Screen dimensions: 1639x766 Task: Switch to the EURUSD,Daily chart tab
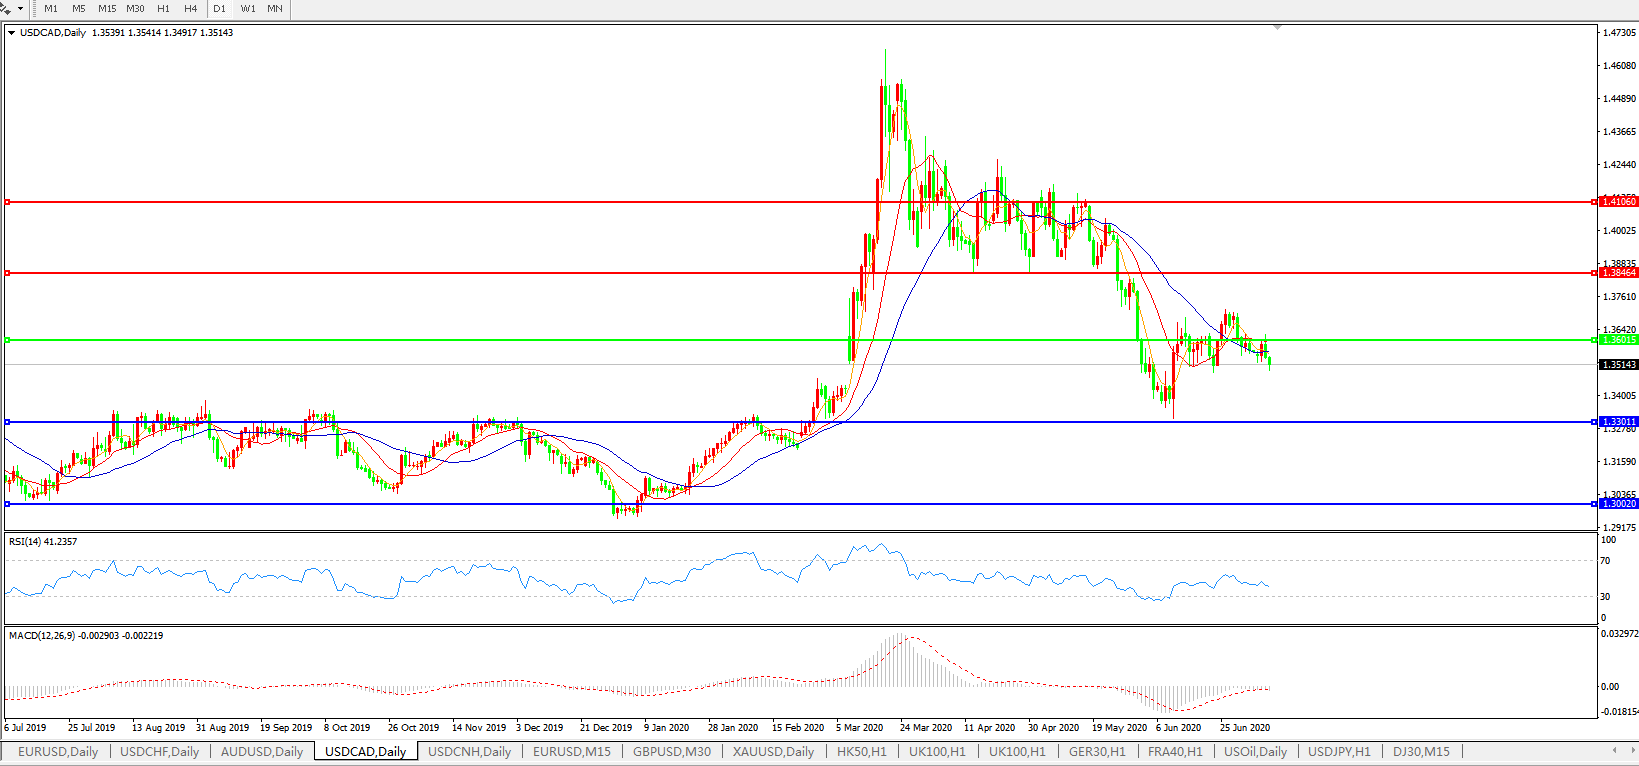click(x=58, y=751)
